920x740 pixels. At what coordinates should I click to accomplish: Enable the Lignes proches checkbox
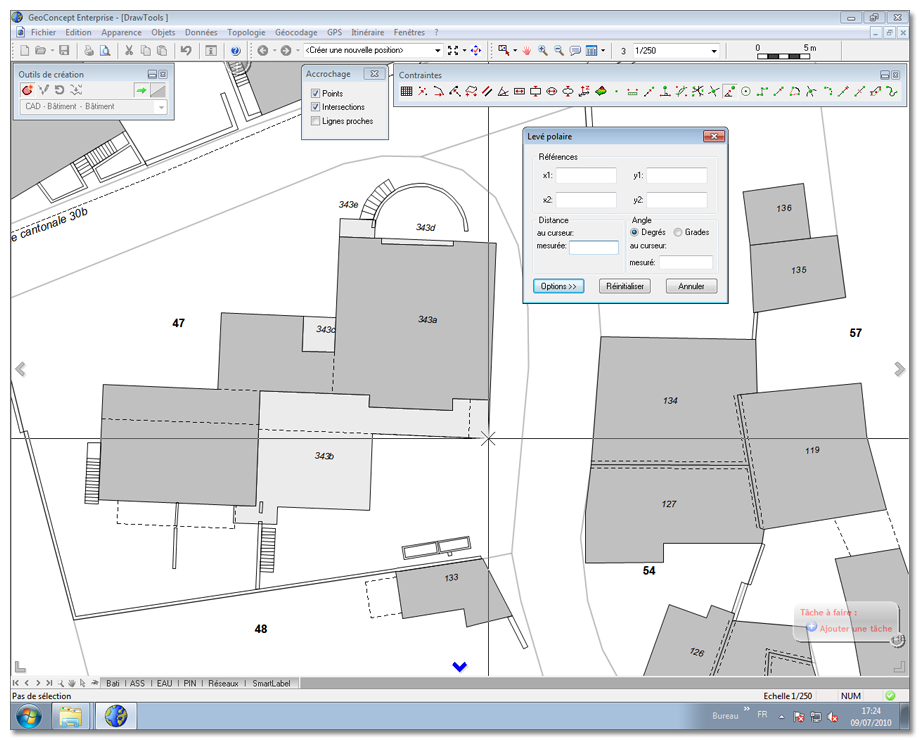pos(316,121)
